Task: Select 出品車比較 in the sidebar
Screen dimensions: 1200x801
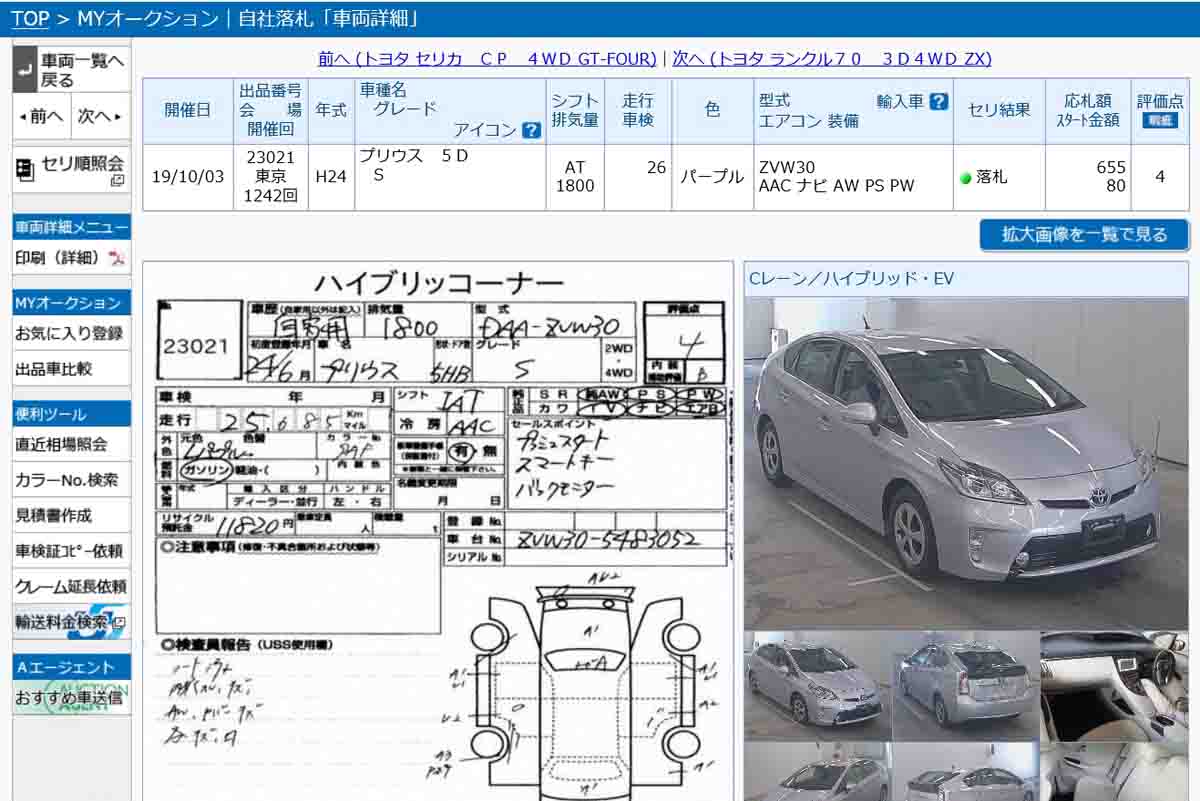Action: pyautogui.click(x=71, y=369)
